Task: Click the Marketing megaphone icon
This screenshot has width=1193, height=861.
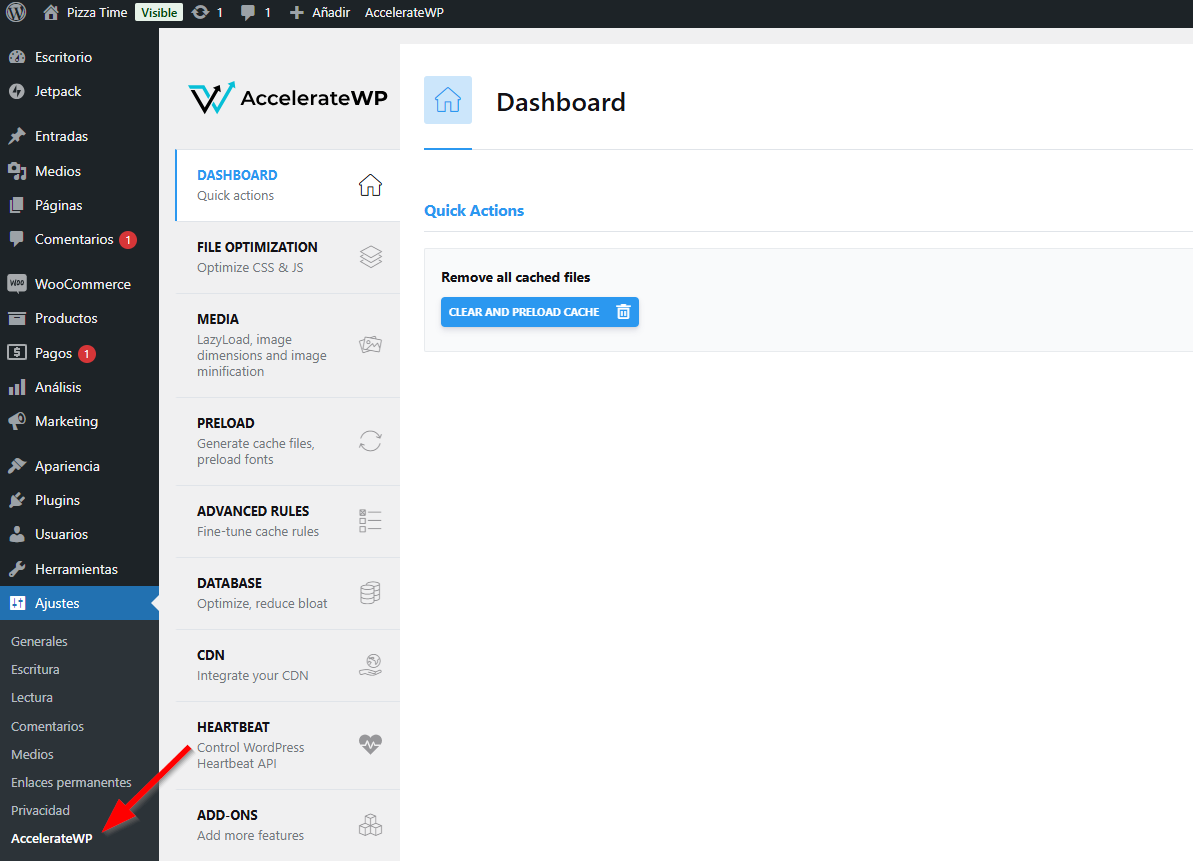Action: pyautogui.click(x=17, y=421)
